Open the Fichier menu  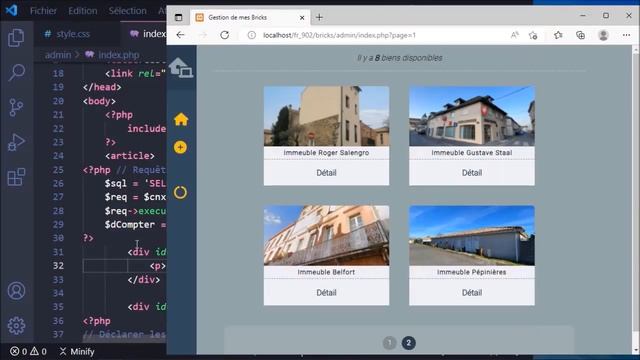[x=43, y=11]
